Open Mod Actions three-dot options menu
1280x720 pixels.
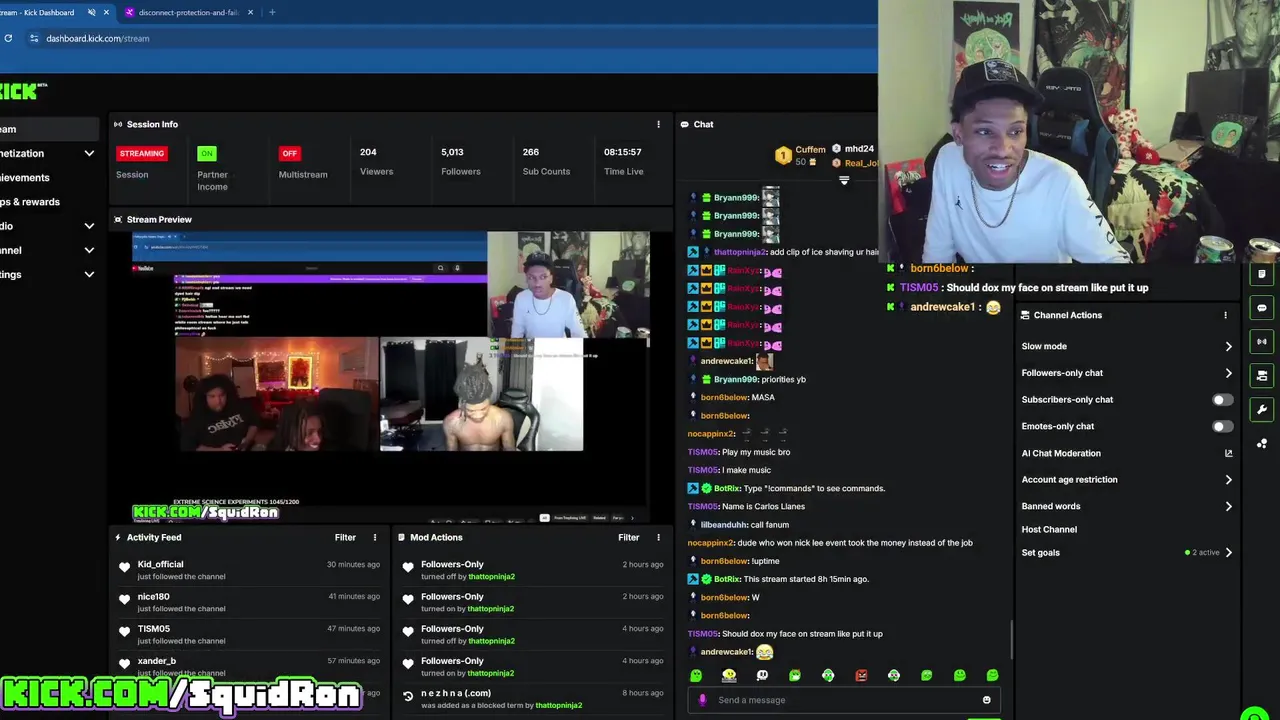pyautogui.click(x=658, y=537)
